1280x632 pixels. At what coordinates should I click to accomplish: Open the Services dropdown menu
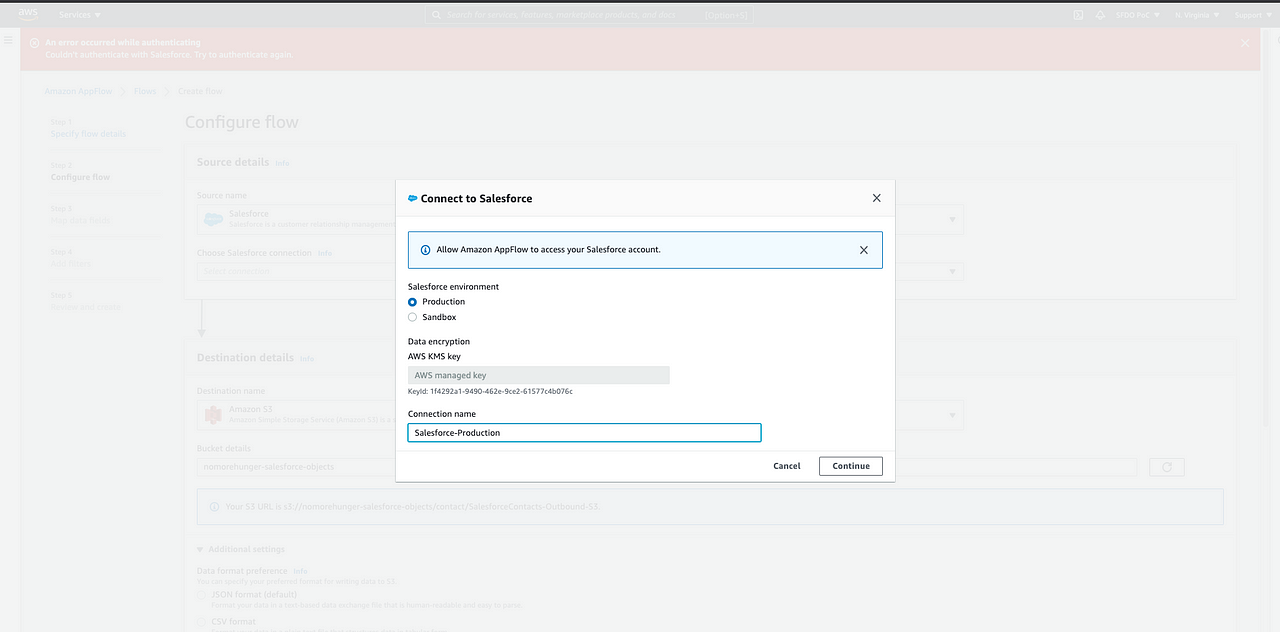point(80,15)
